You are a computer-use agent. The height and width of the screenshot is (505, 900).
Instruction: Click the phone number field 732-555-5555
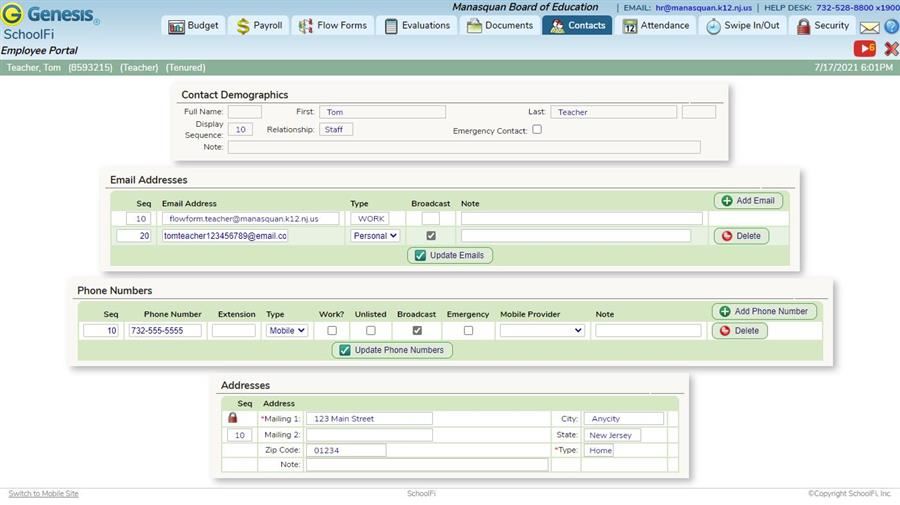click(165, 331)
